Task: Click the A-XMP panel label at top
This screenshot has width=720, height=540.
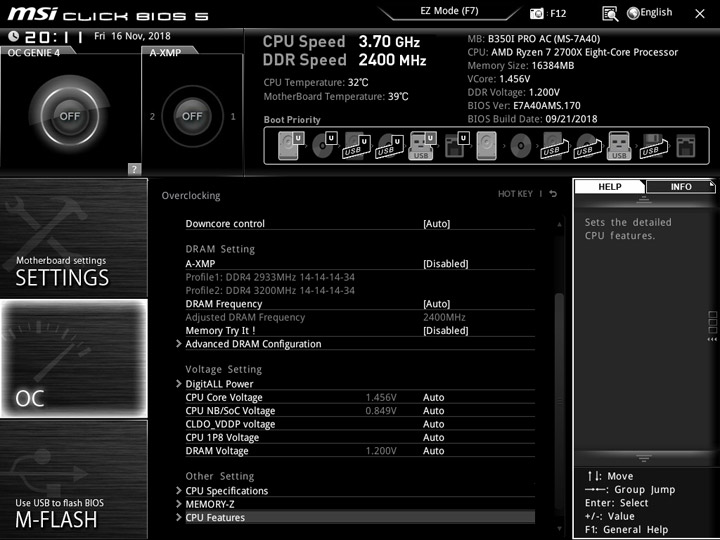Action: pyautogui.click(x=165, y=53)
